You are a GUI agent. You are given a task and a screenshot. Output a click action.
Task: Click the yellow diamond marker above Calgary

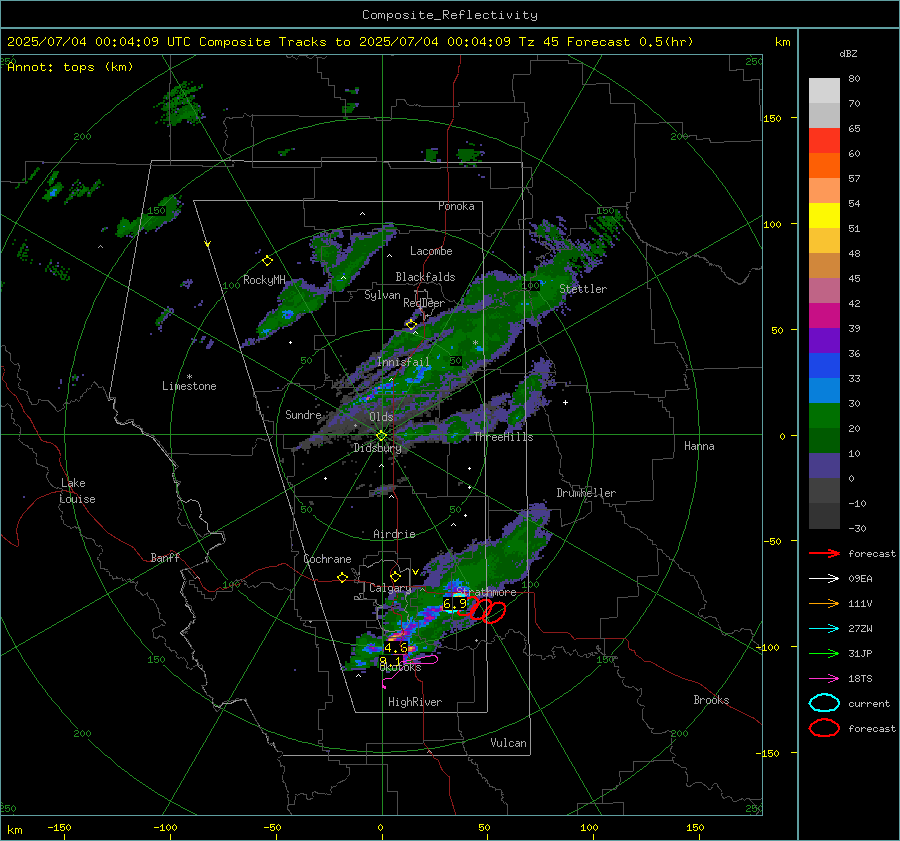tap(395, 576)
